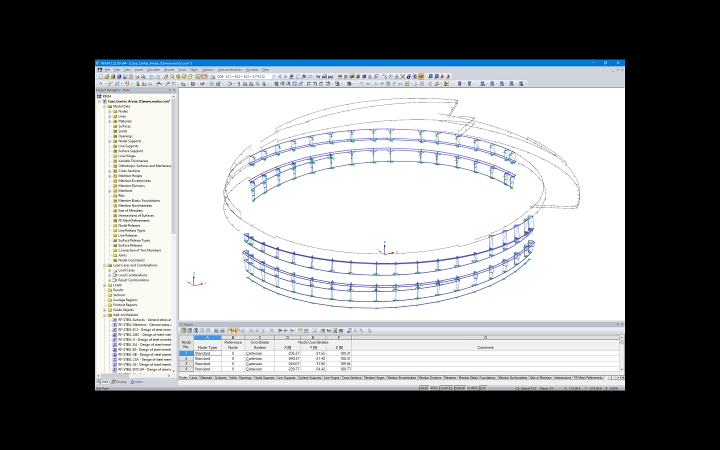Open the File menu
Viewport: 720px width, 450px height.
tap(107, 70)
